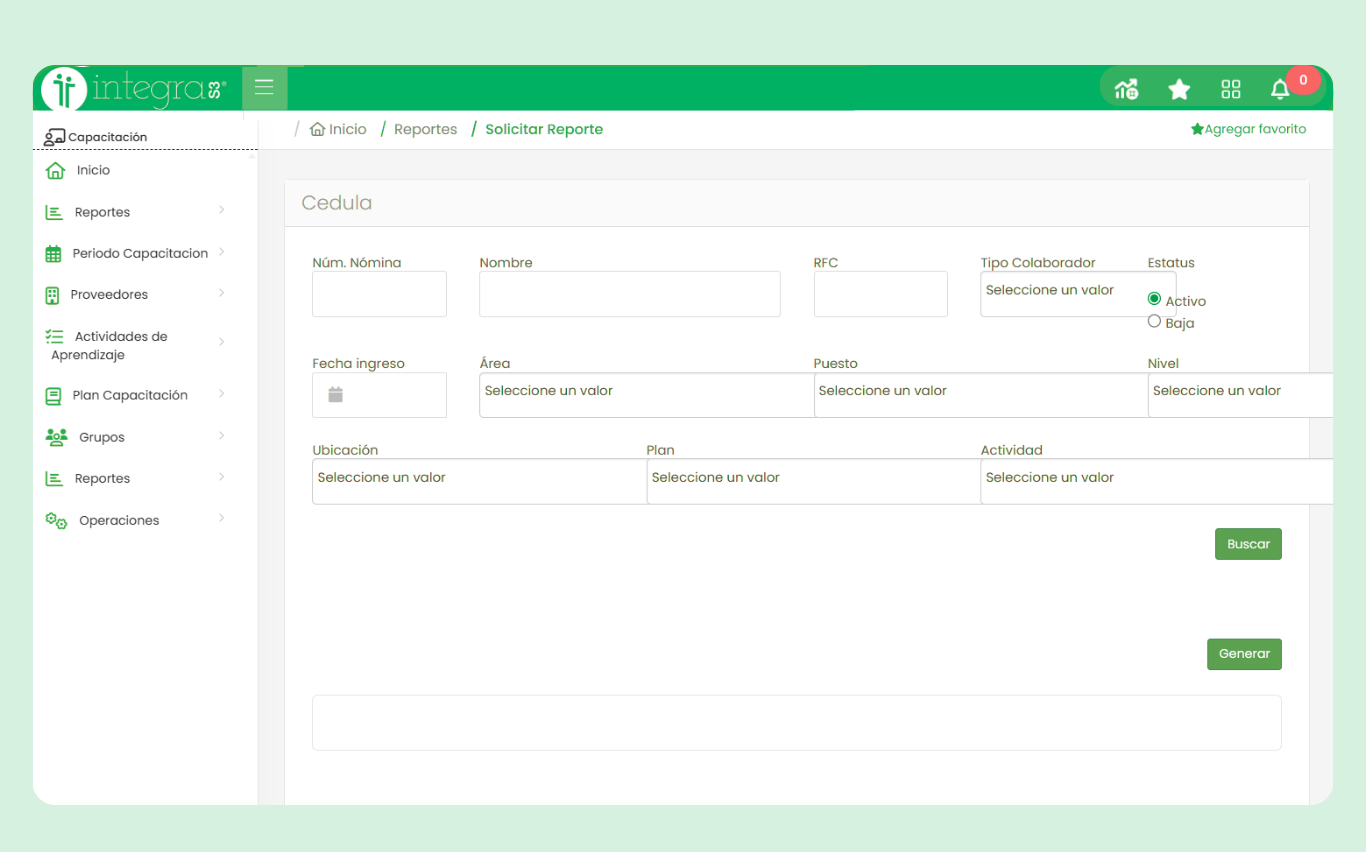
Task: Expand the Plan Capacitación chevron
Action: 222,394
